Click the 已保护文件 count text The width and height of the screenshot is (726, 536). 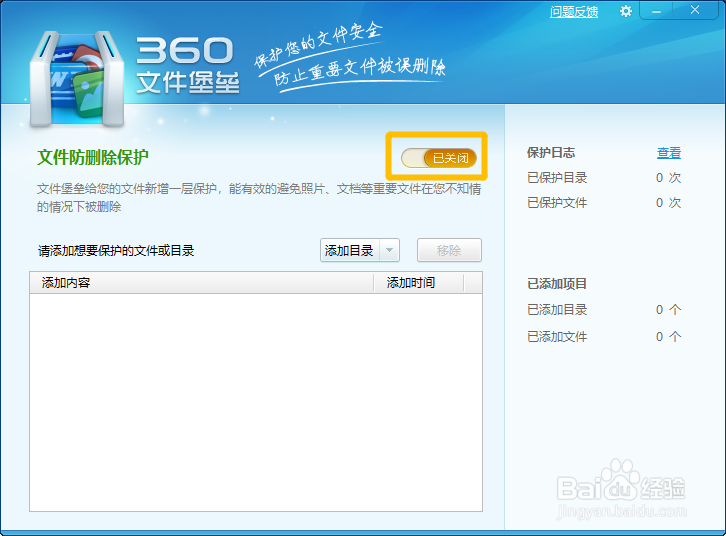point(668,203)
